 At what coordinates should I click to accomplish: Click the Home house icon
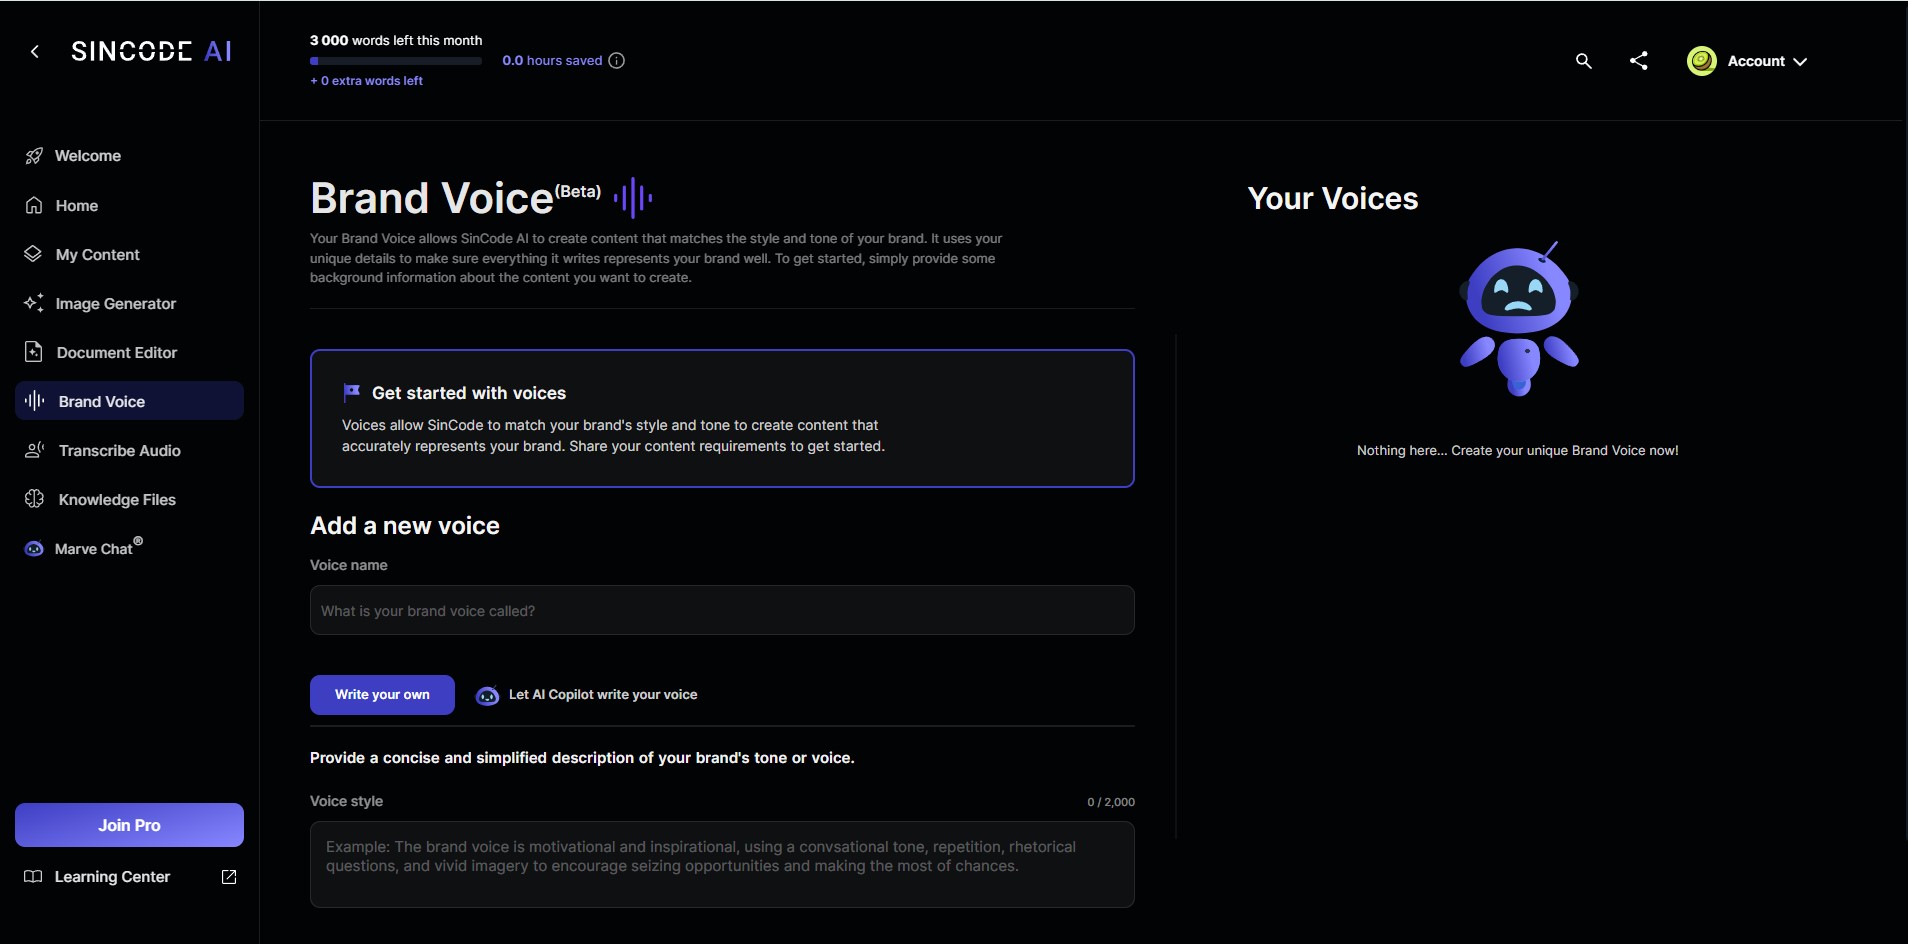click(34, 205)
